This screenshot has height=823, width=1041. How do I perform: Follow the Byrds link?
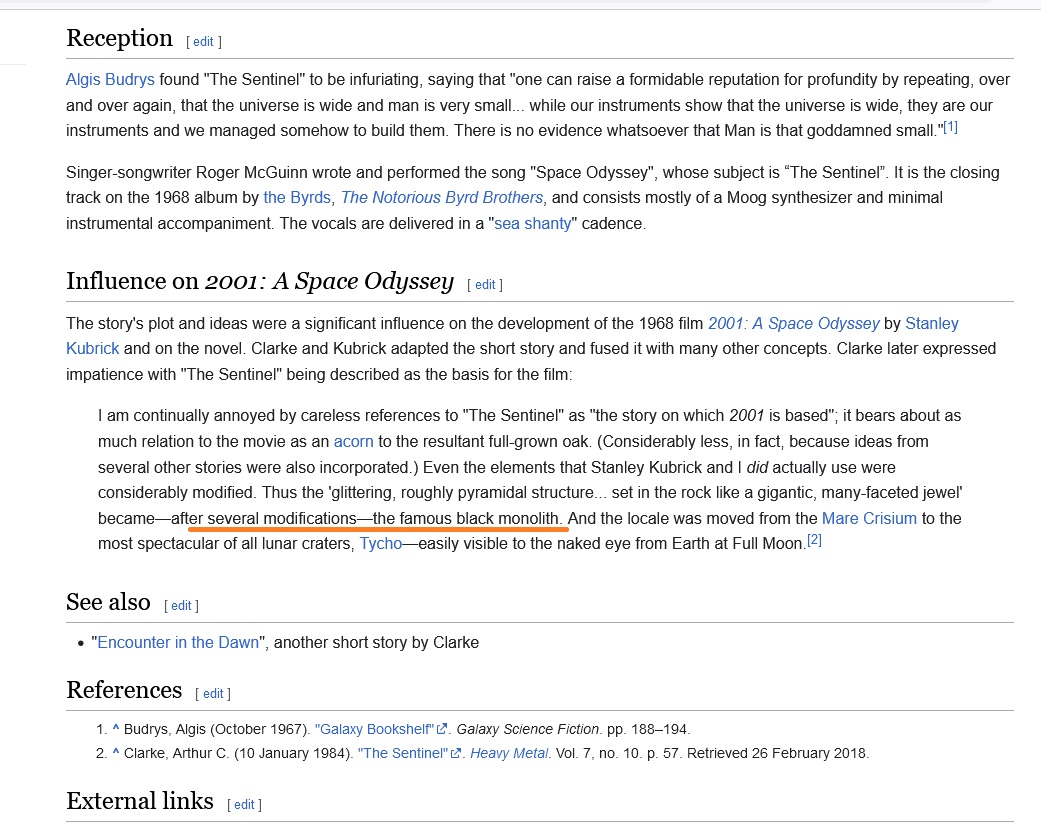(x=297, y=198)
